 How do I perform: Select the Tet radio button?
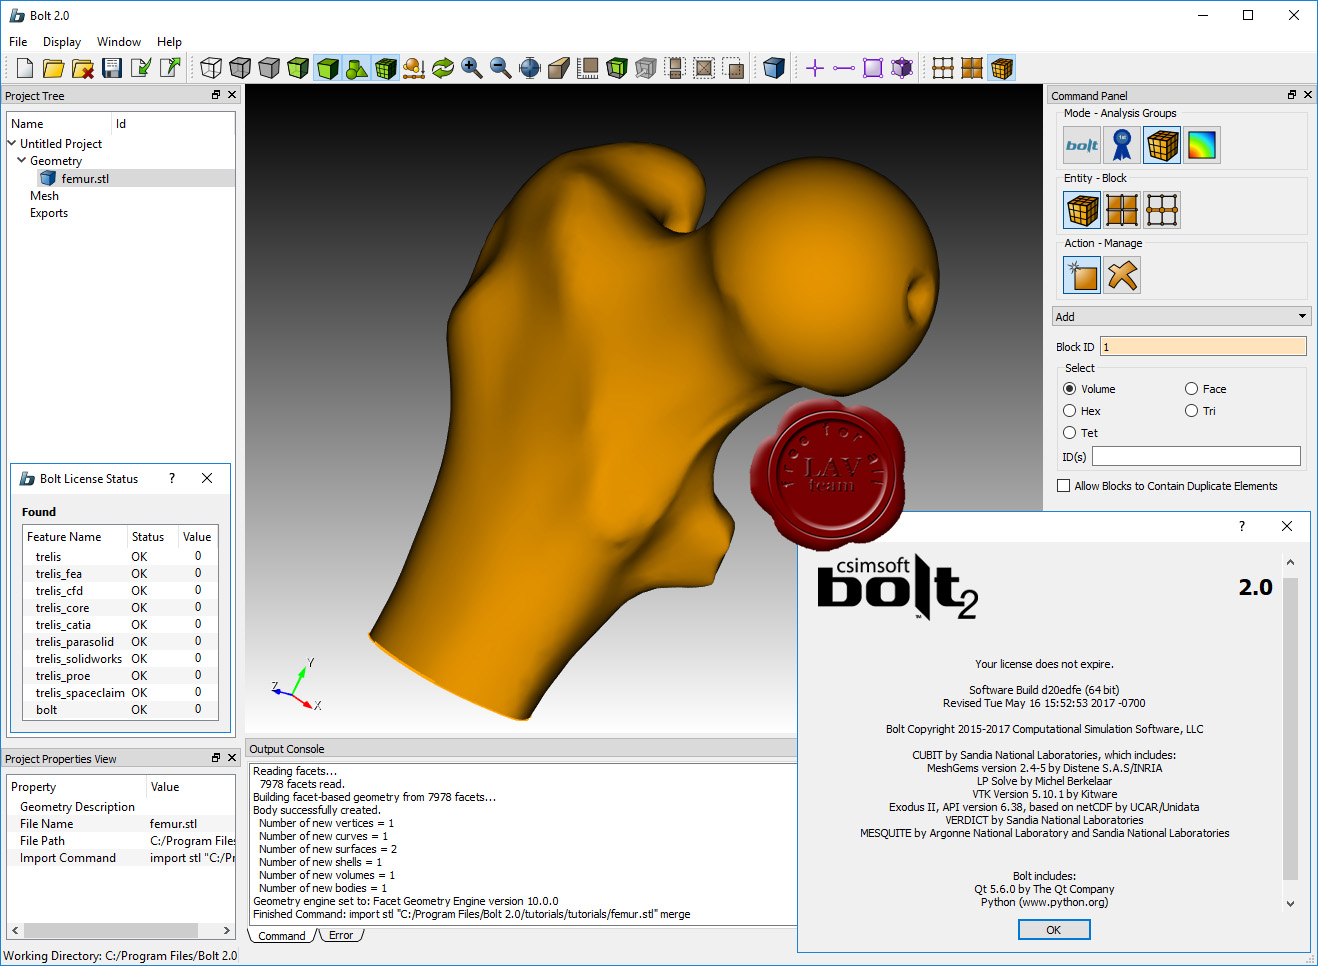coord(1070,433)
